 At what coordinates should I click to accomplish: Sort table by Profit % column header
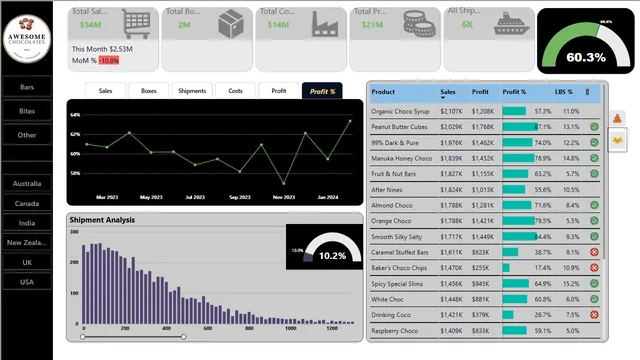click(514, 92)
